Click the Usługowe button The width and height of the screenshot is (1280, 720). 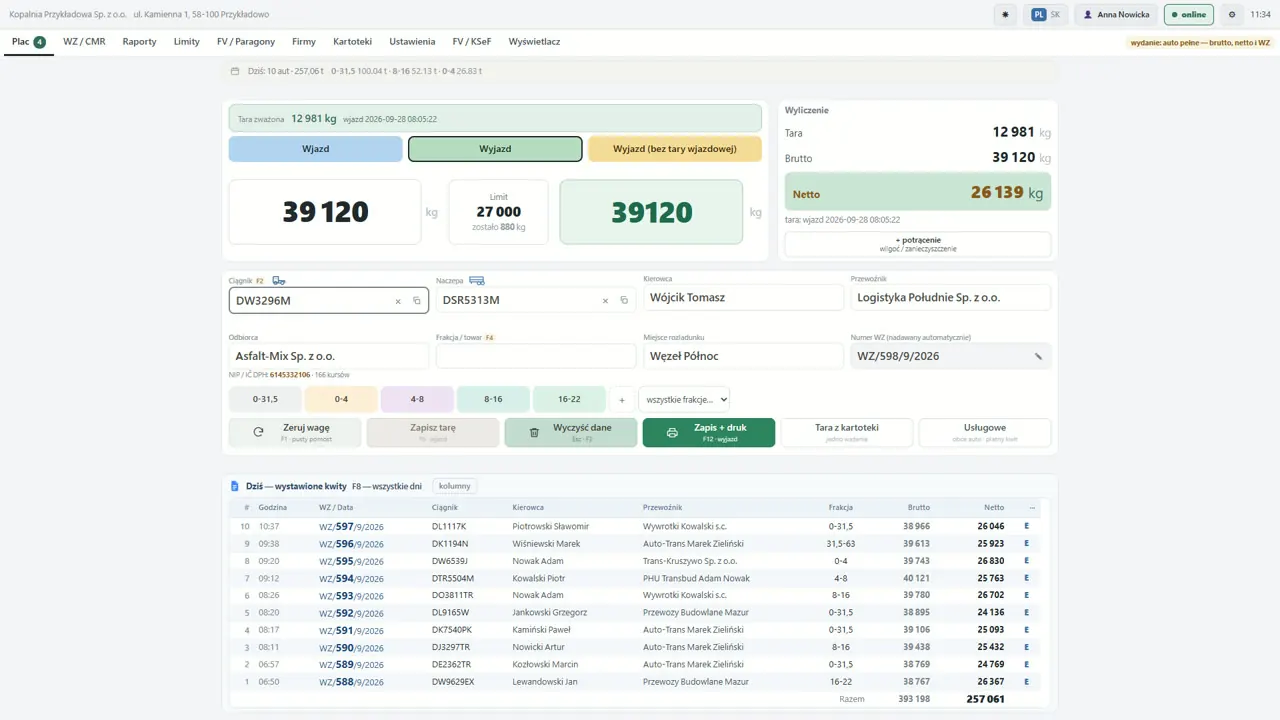pos(985,432)
